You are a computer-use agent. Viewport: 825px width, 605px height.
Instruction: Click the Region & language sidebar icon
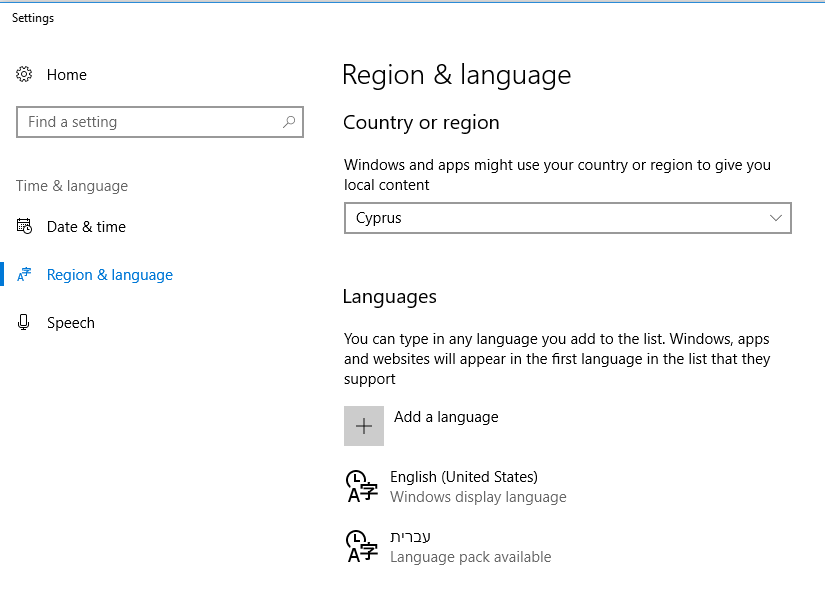24,274
